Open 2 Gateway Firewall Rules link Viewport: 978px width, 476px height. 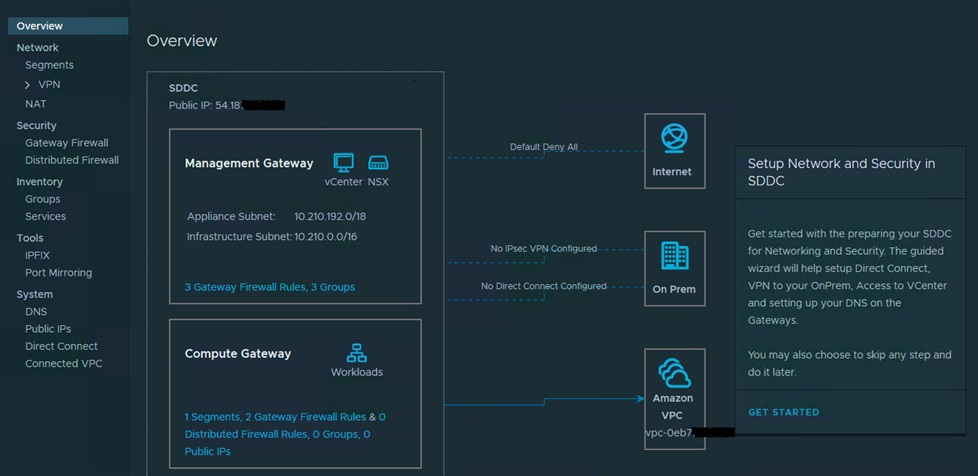306,417
